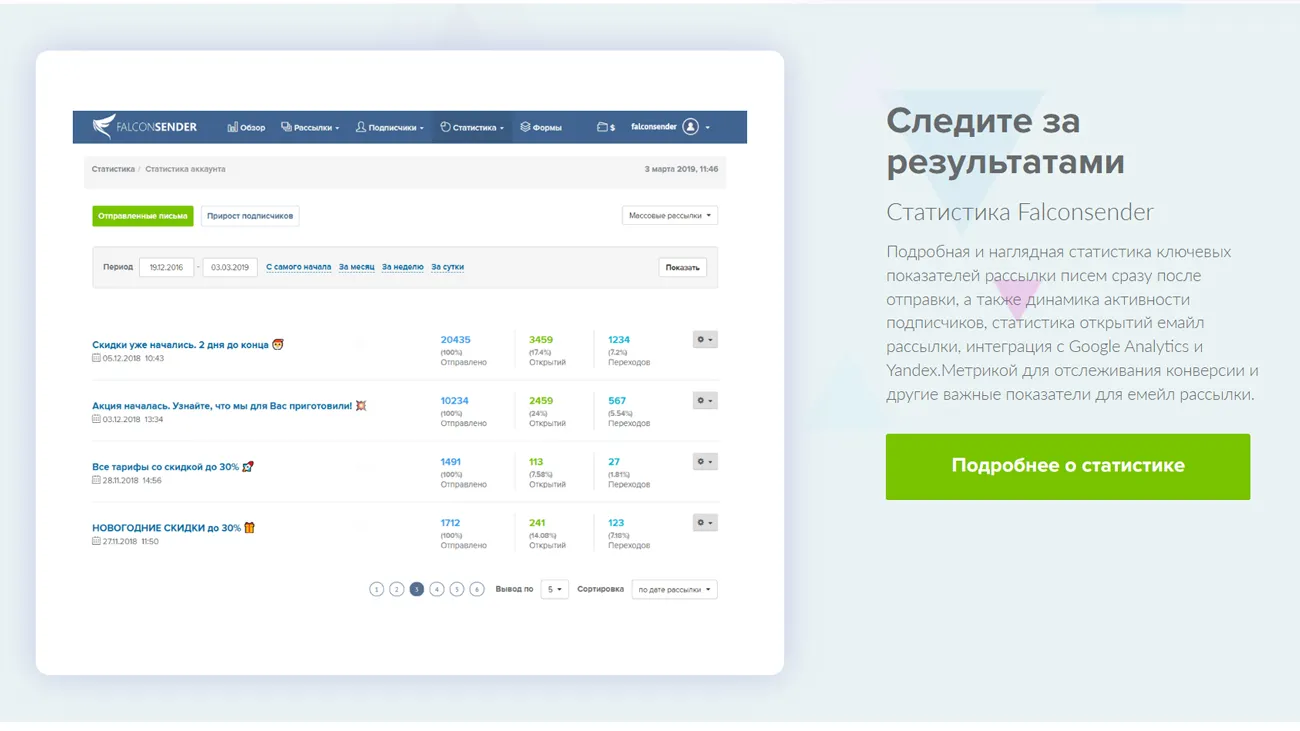1300x731 pixels.
Task: Open the Обзор overview page
Action: 246,128
